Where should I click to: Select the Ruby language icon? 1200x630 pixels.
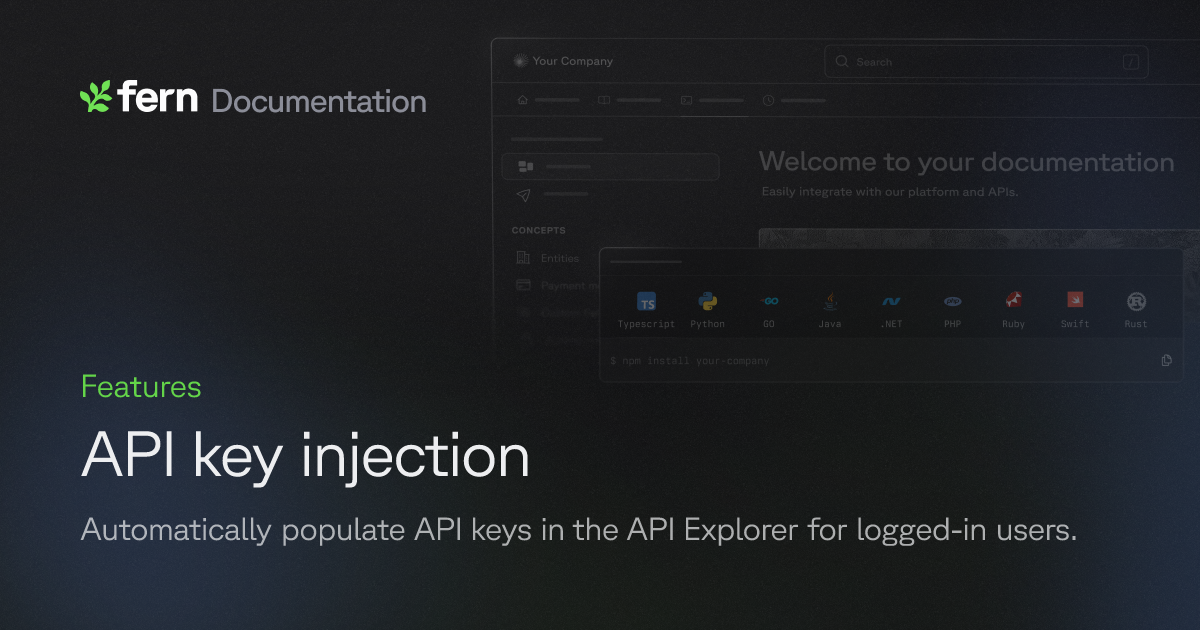click(x=1014, y=300)
